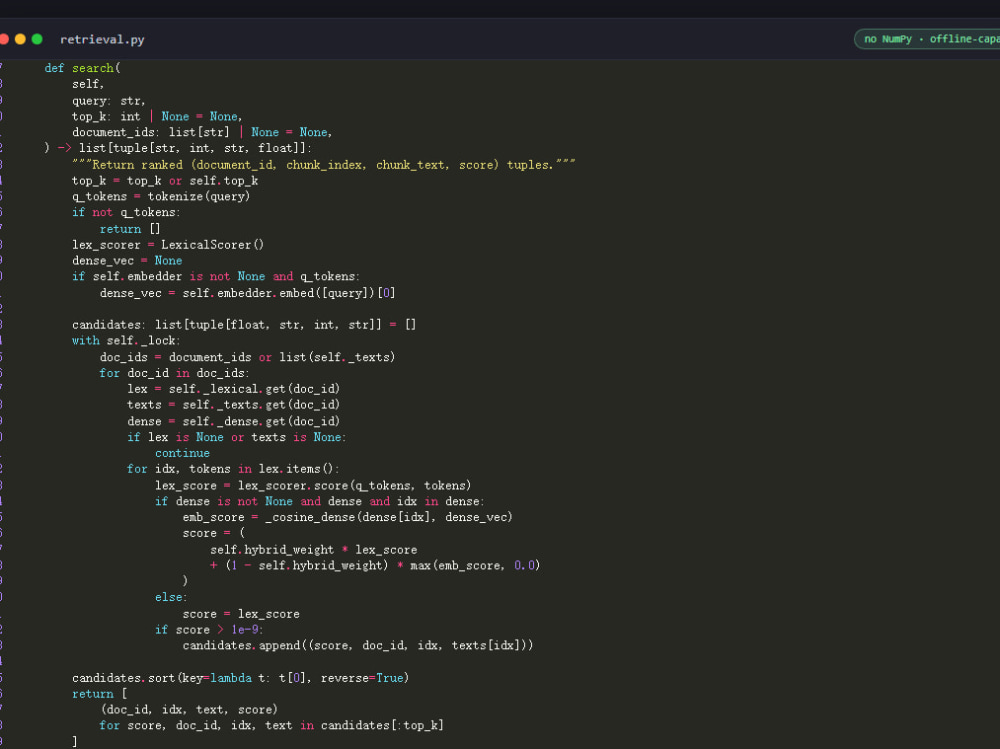The width and height of the screenshot is (1000, 749).
Task: Click 'for score, doc_id, idx, text in candidates' line
Action: coord(272,726)
